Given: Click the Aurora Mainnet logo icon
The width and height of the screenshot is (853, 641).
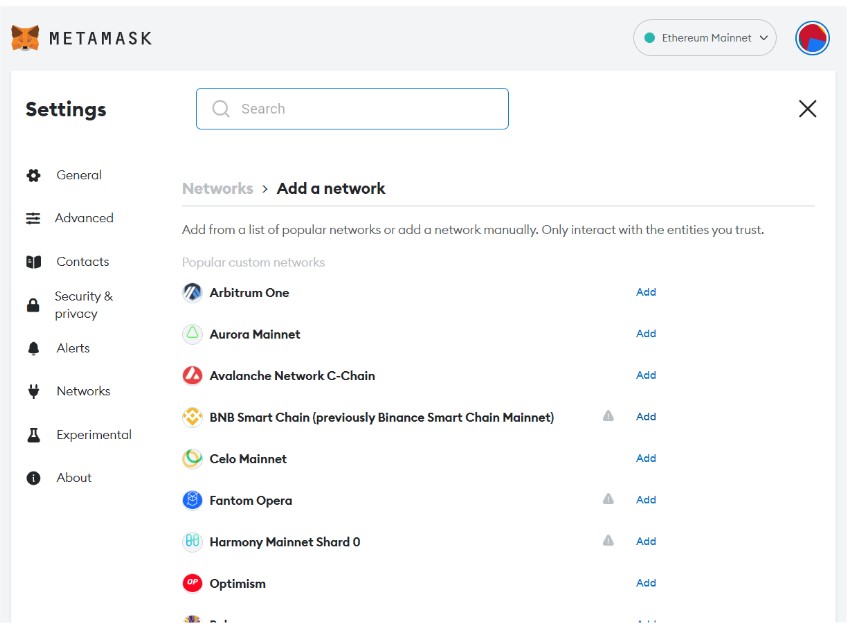Looking at the screenshot, I should [x=192, y=334].
